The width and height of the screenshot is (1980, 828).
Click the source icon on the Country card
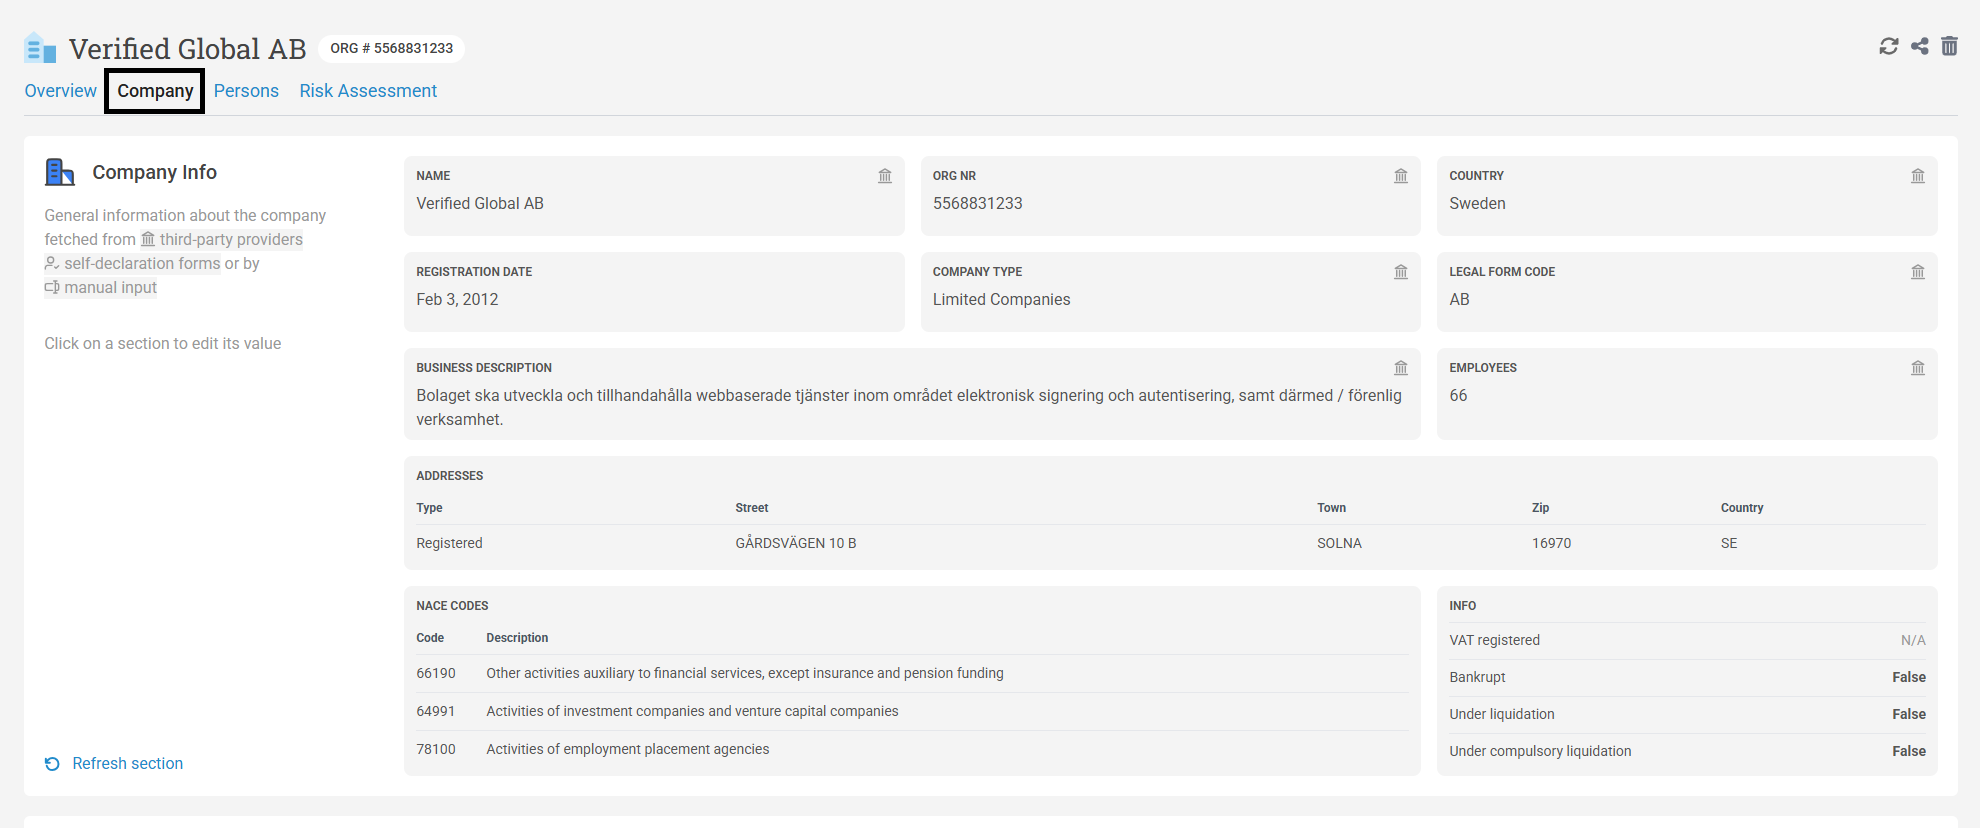[1918, 176]
